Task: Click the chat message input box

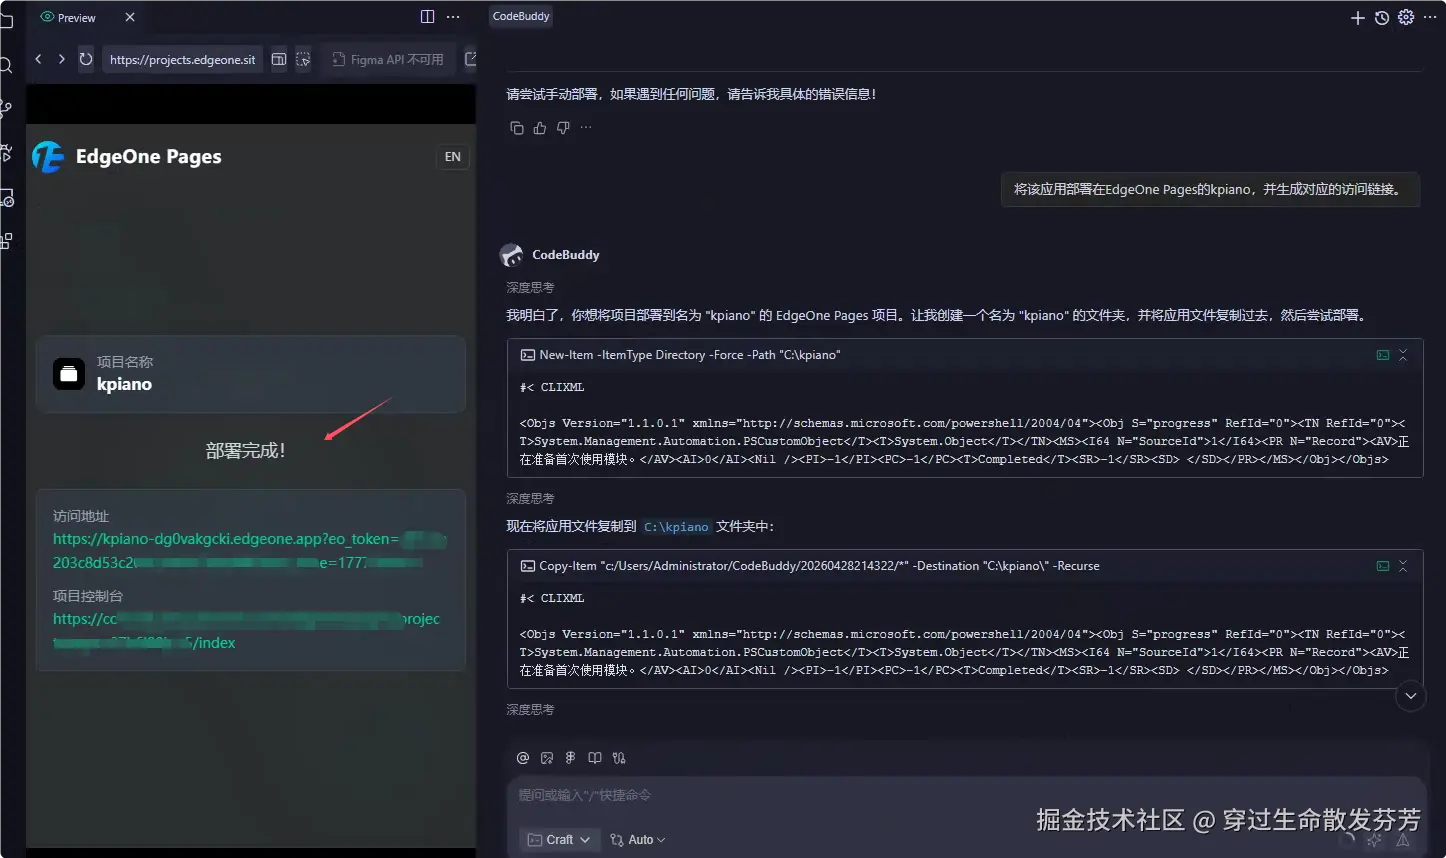Action: (x=965, y=796)
